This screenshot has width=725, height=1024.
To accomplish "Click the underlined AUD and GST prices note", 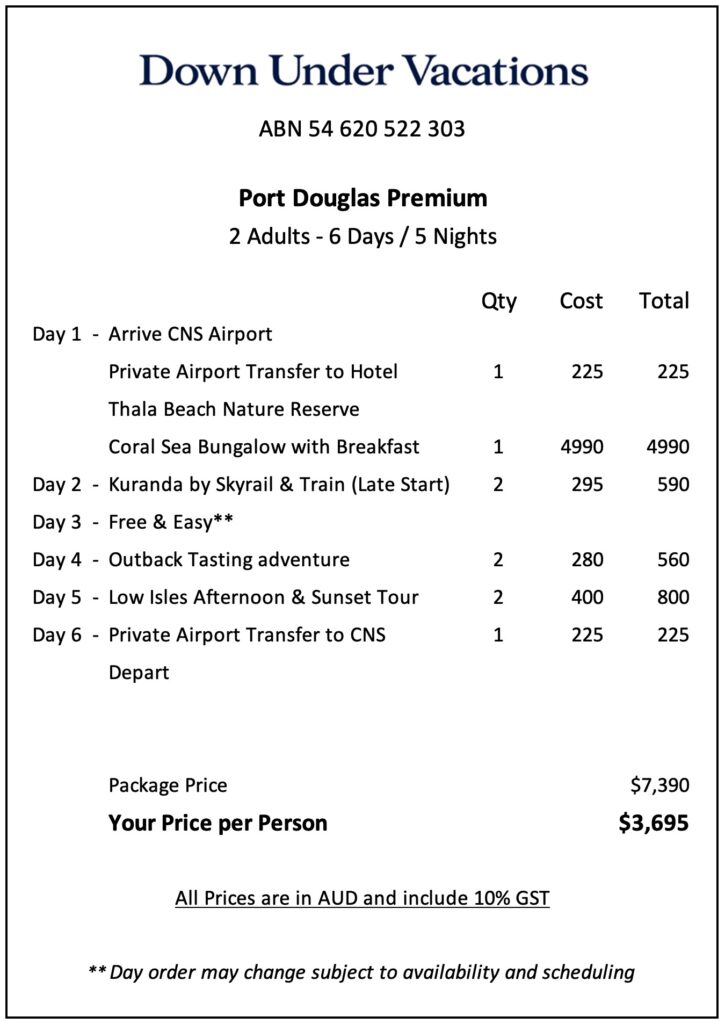I will [x=362, y=898].
